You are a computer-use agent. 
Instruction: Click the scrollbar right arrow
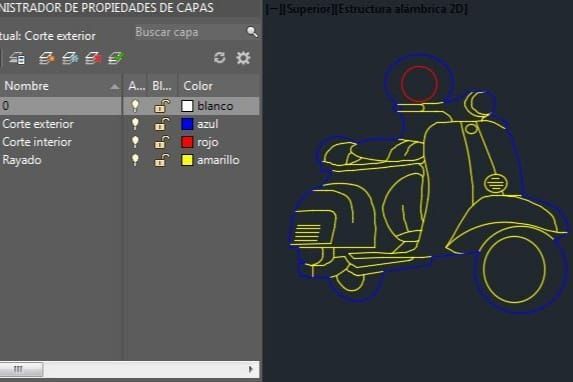pos(251,369)
